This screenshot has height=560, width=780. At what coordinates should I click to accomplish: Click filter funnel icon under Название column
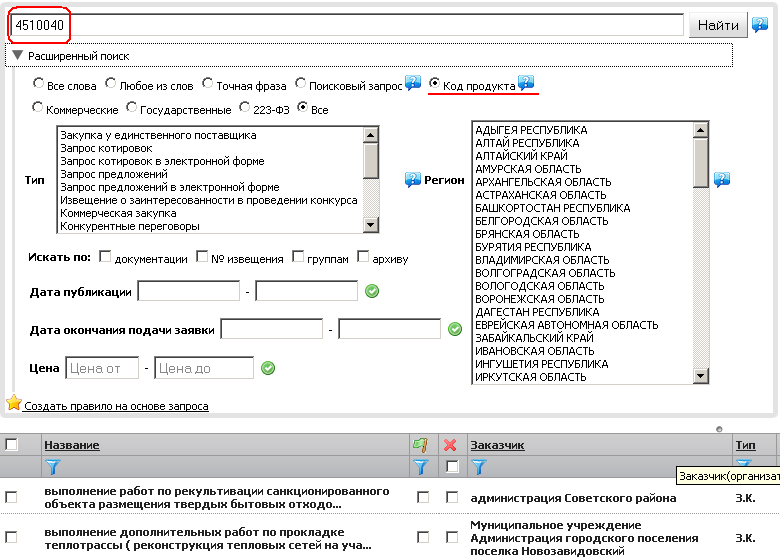click(x=53, y=466)
